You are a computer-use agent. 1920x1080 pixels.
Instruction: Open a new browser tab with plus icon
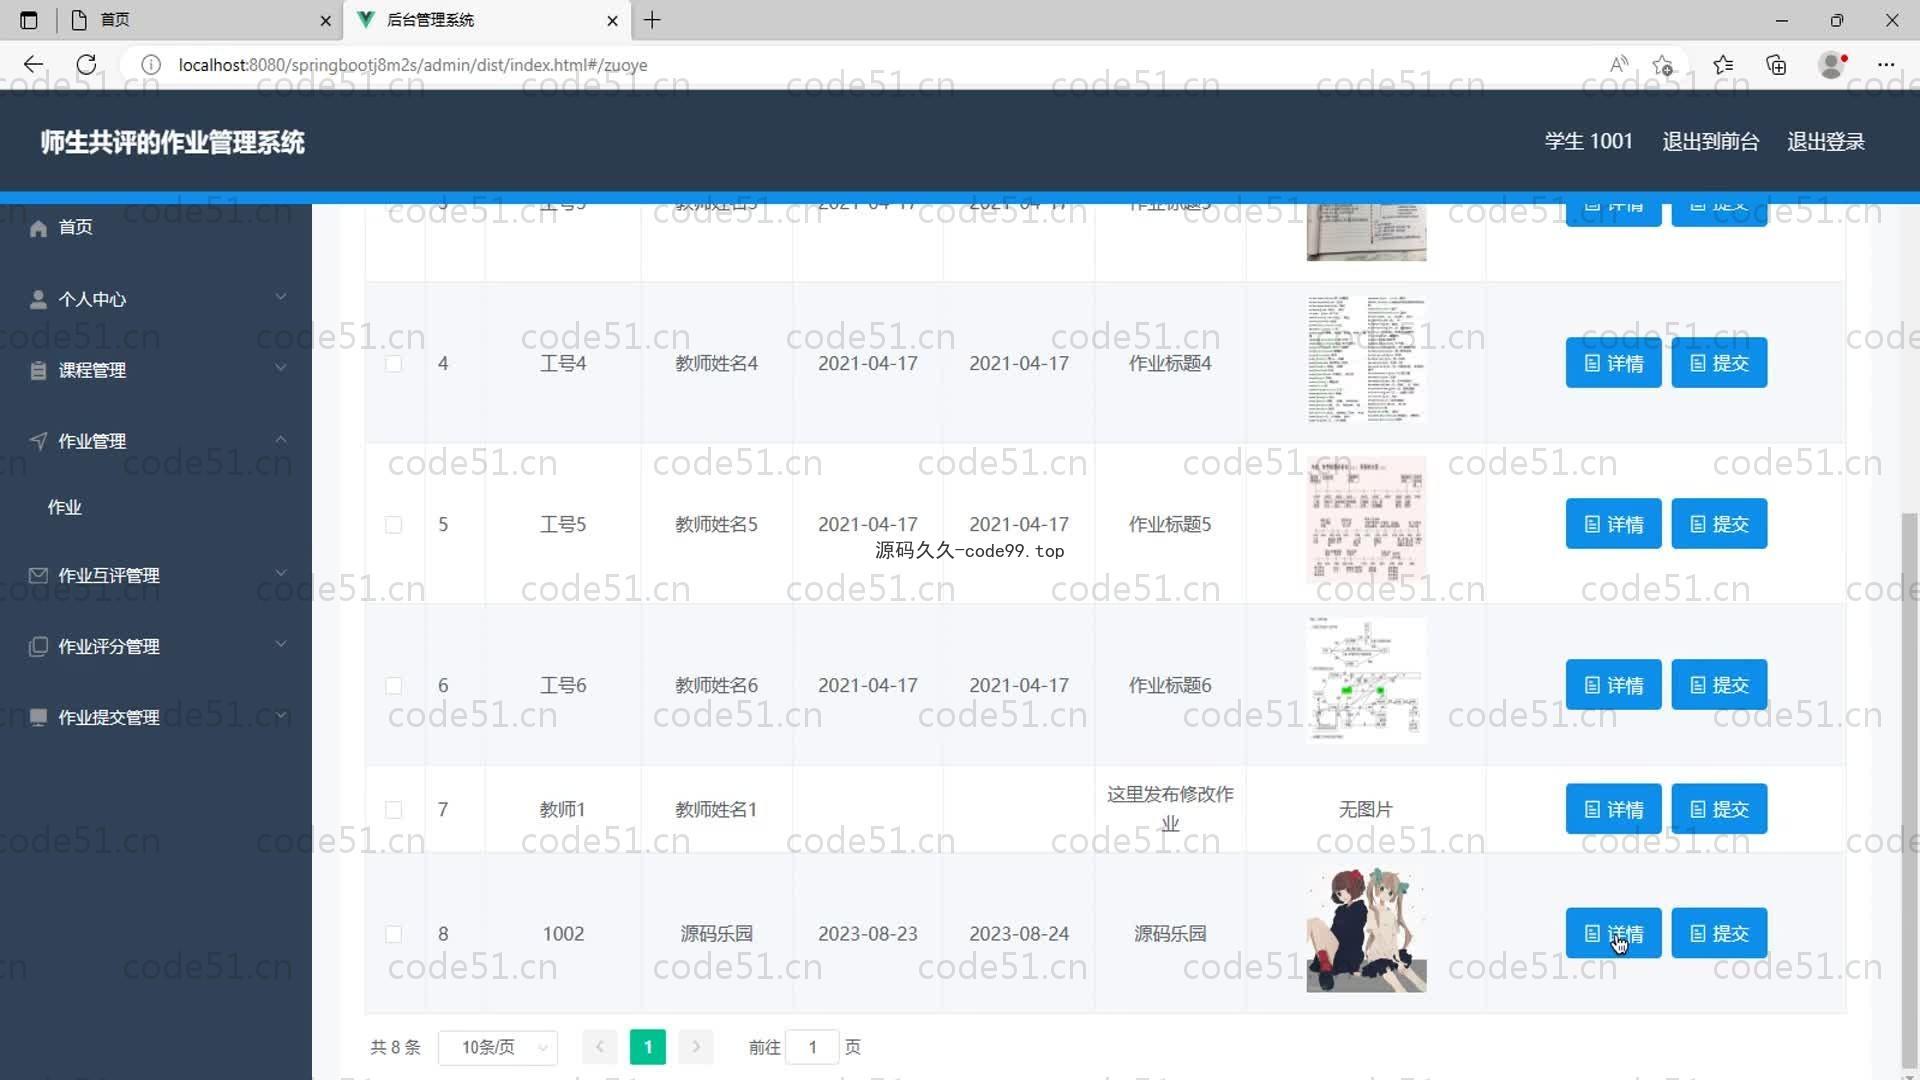652,20
